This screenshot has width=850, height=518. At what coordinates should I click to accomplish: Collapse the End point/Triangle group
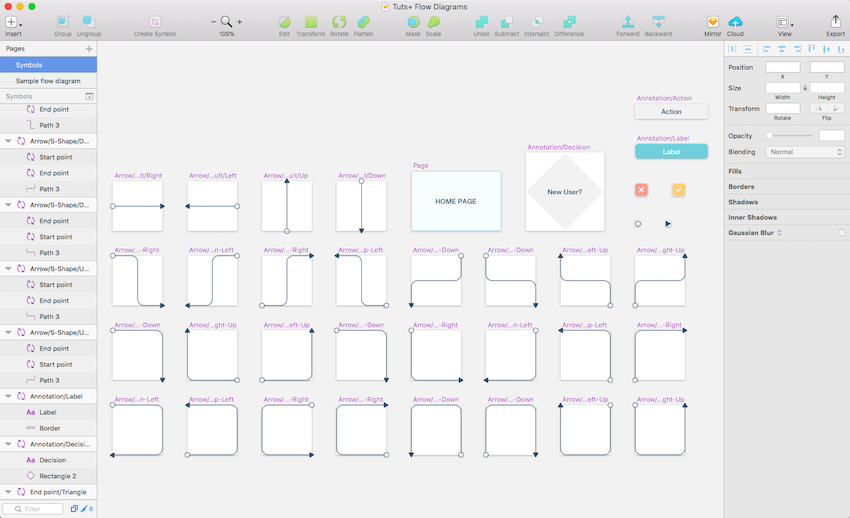pos(8,492)
